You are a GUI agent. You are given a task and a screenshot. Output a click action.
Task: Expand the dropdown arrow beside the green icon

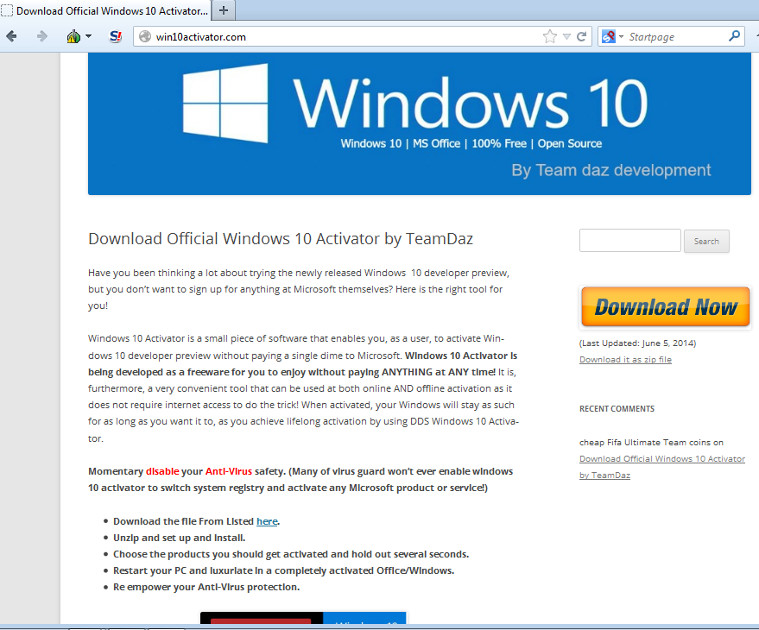click(x=89, y=36)
